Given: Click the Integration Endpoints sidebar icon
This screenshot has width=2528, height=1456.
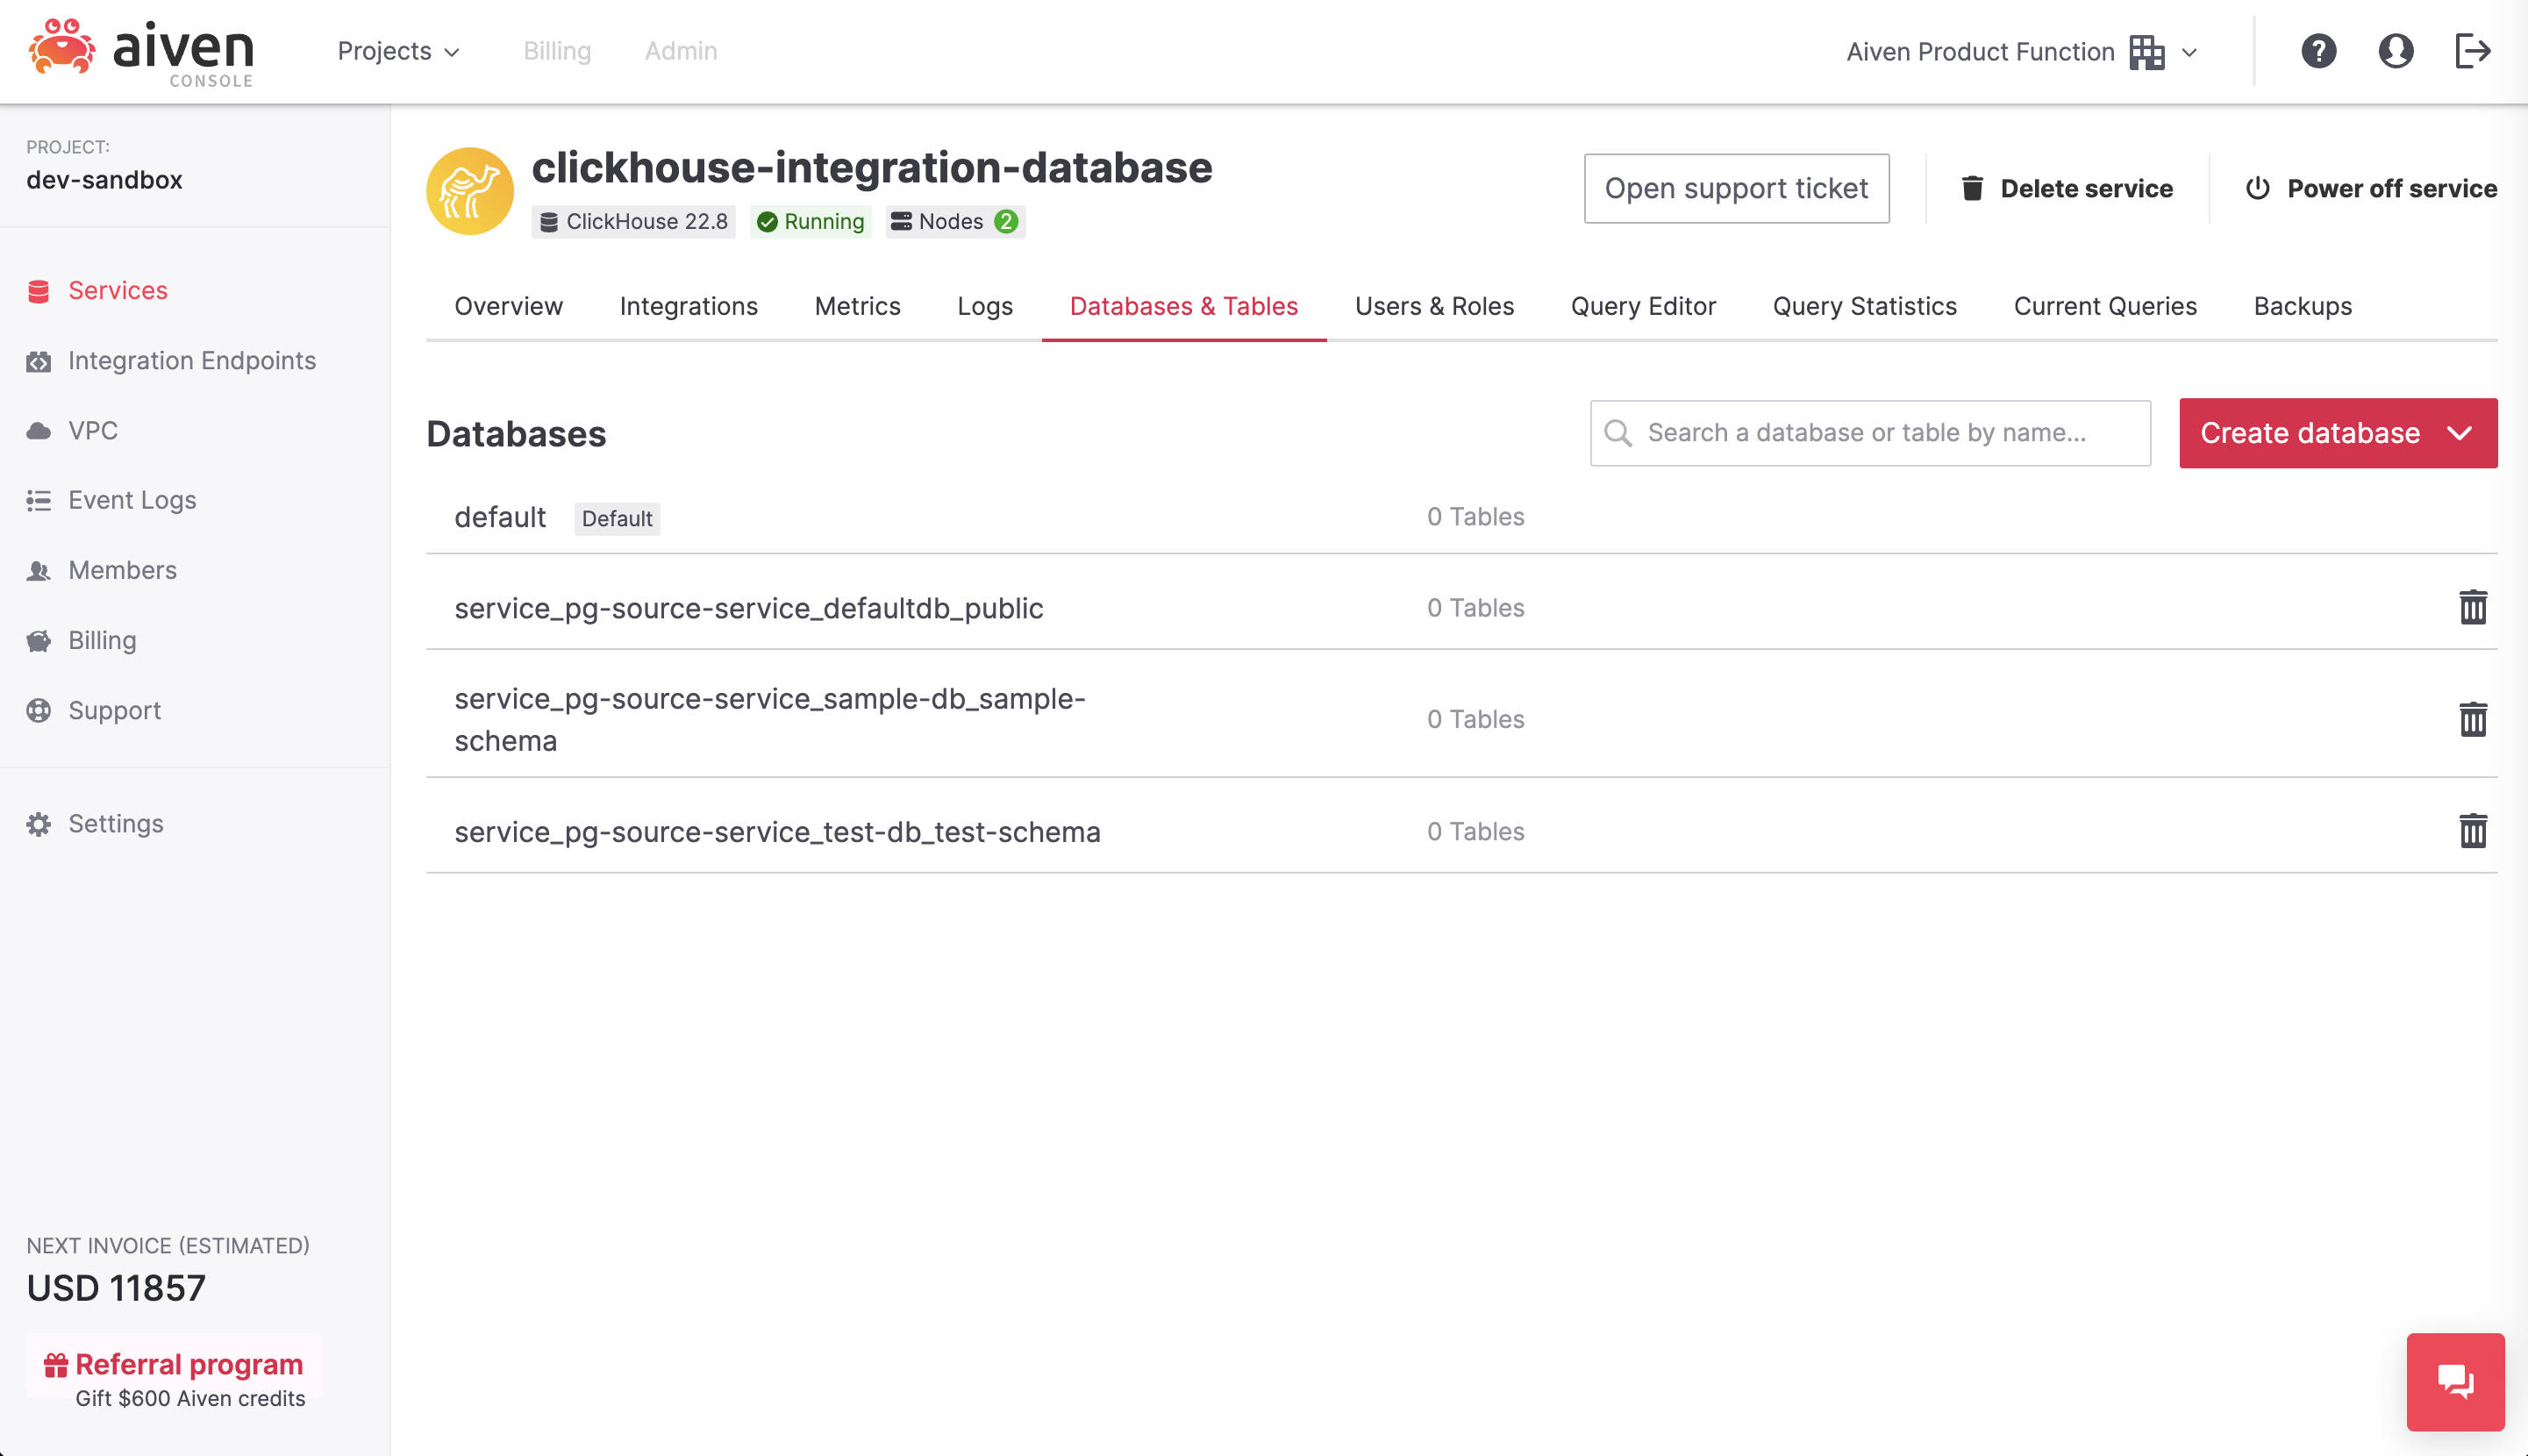Looking at the screenshot, I should pyautogui.click(x=39, y=361).
